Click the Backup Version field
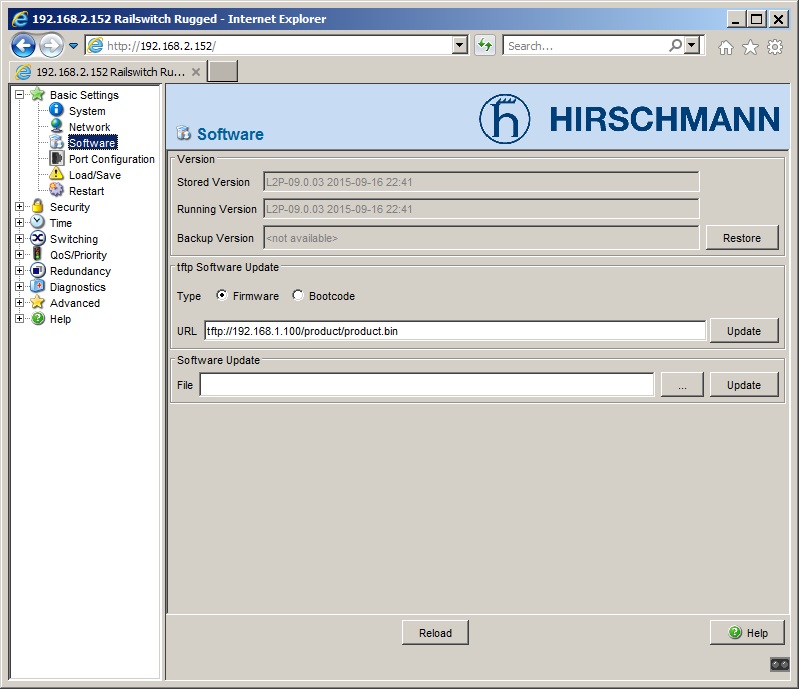Image resolution: width=799 pixels, height=689 pixels. (x=481, y=237)
